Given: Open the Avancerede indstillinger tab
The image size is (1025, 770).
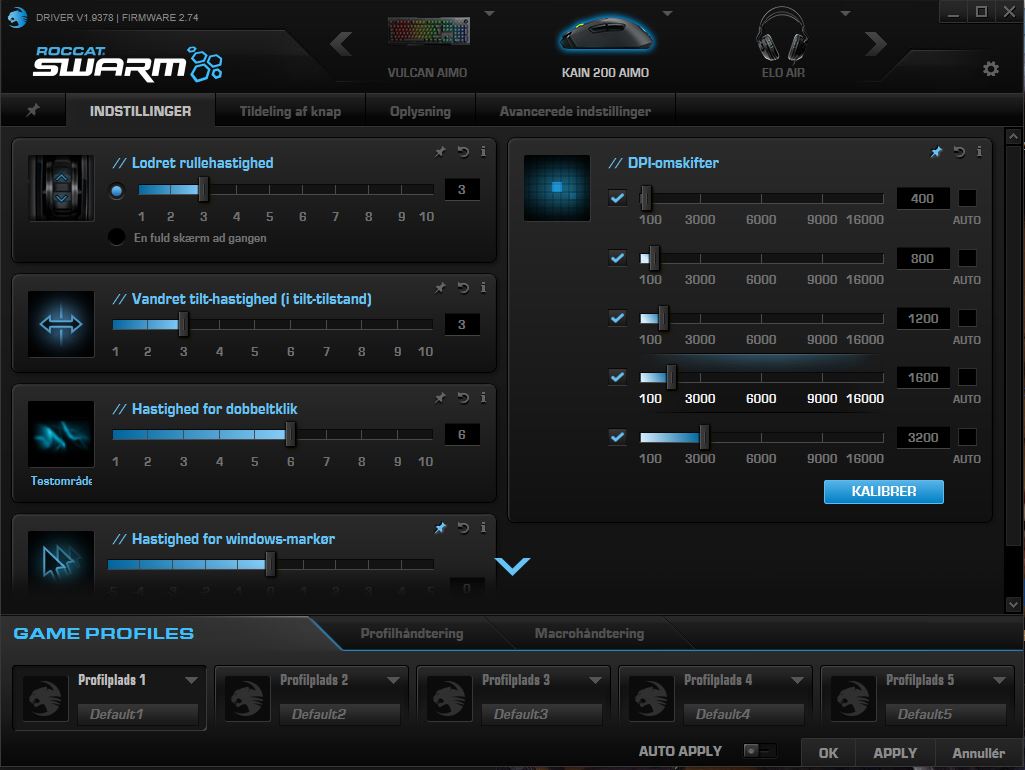Looking at the screenshot, I should point(575,110).
